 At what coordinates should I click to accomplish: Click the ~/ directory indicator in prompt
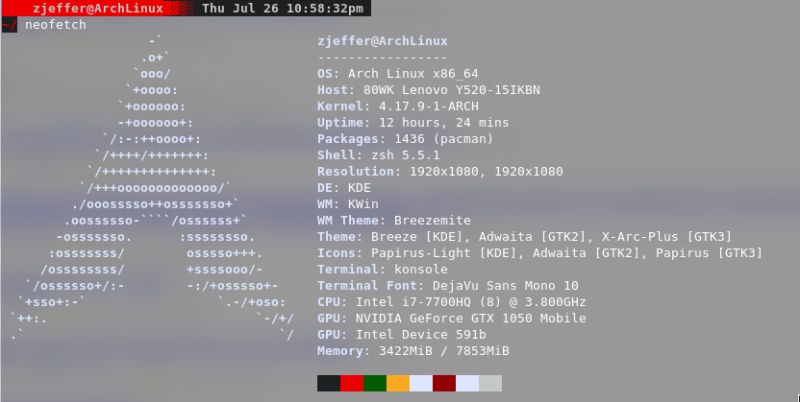tap(9, 24)
